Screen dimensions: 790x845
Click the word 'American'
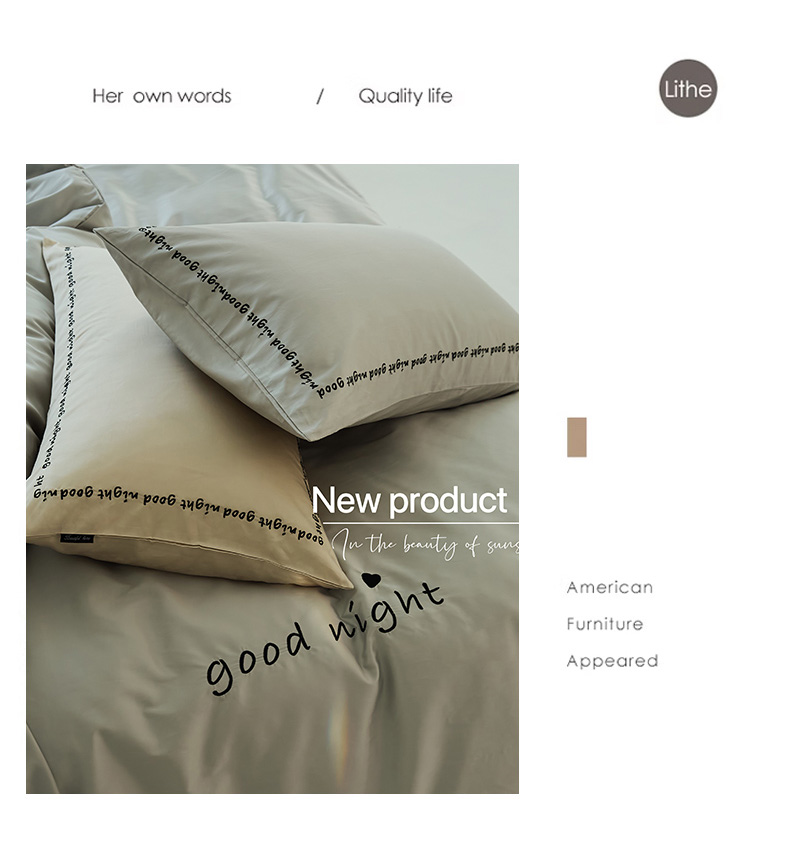(x=609, y=587)
